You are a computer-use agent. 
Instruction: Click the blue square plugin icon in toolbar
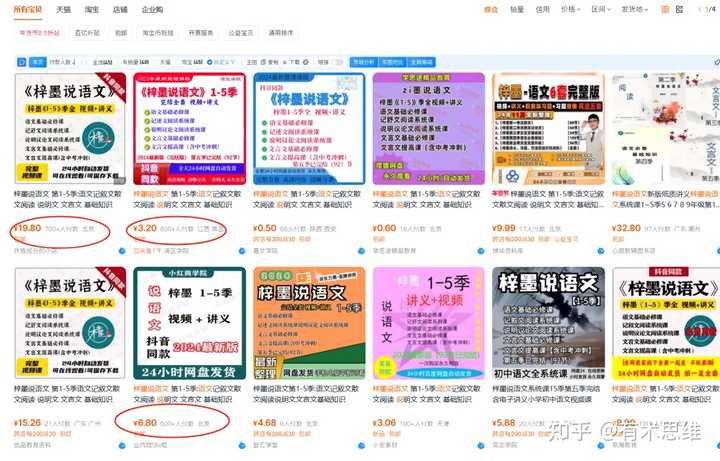point(22,62)
